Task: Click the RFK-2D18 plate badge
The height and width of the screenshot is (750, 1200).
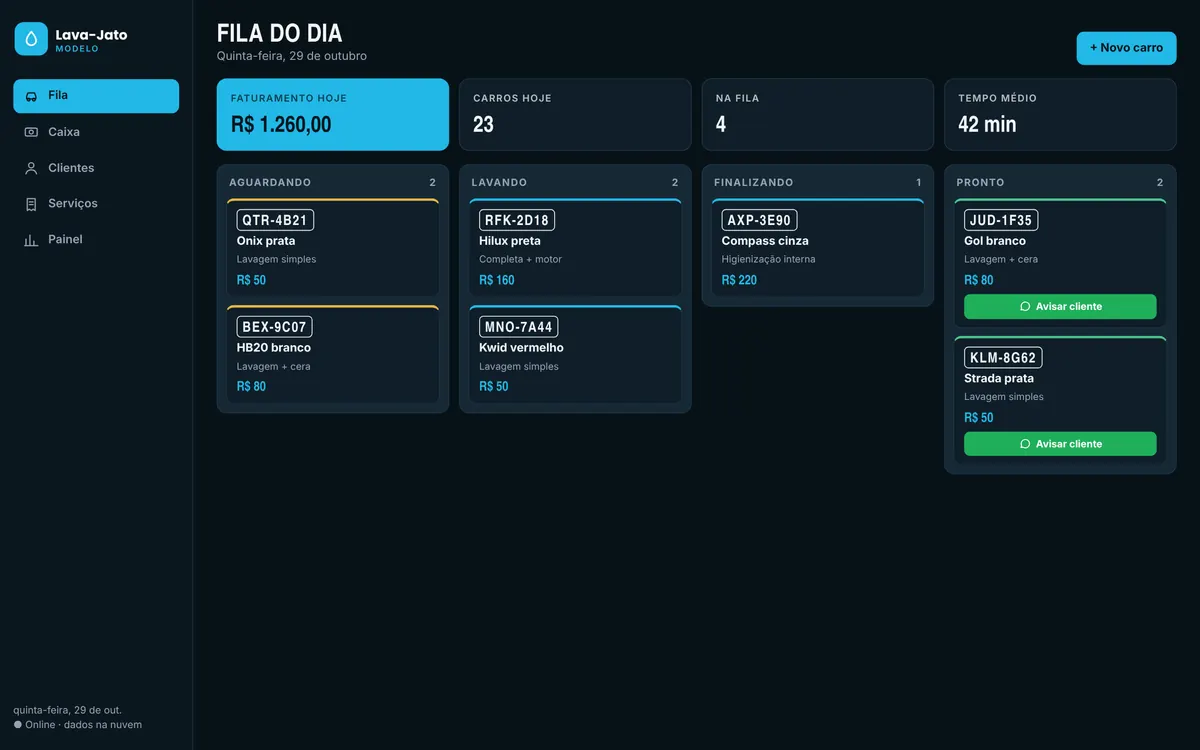Action: point(517,220)
